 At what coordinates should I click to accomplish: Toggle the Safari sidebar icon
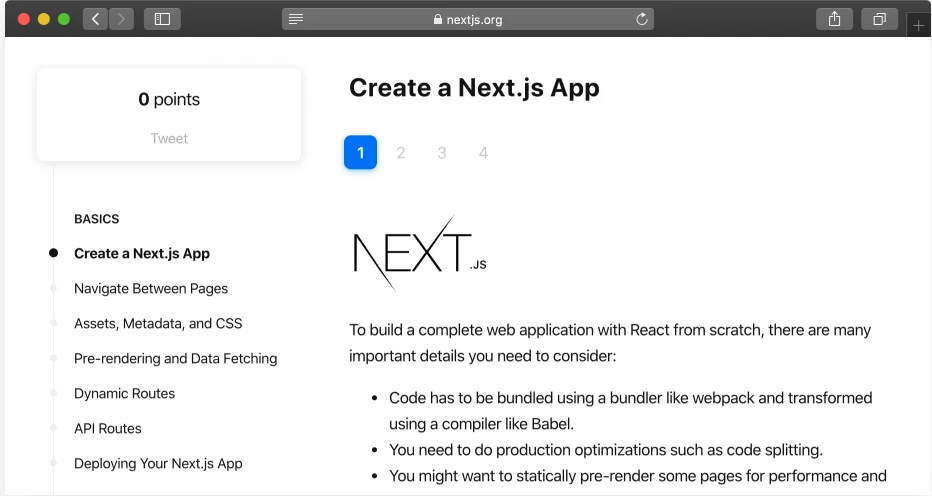point(162,19)
